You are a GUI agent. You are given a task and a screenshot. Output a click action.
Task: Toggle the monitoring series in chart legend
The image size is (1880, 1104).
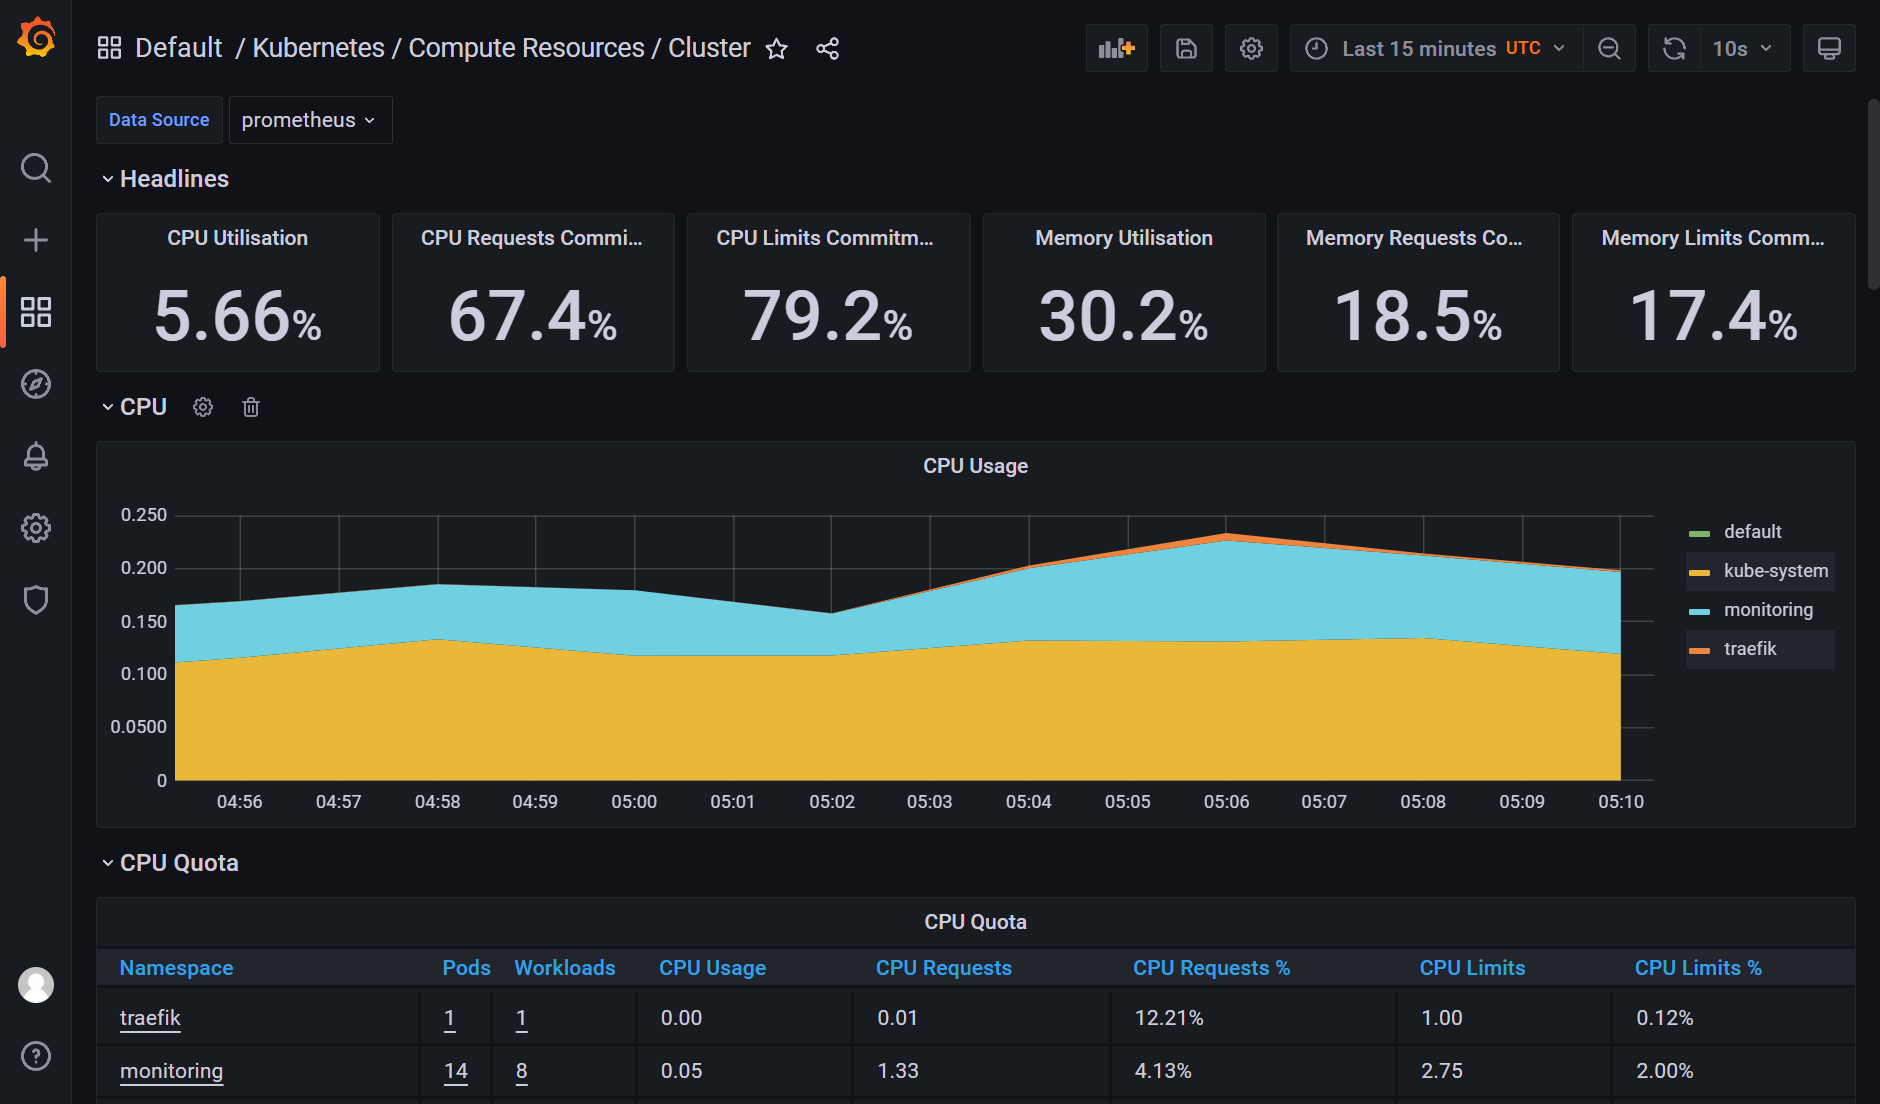[1767, 610]
